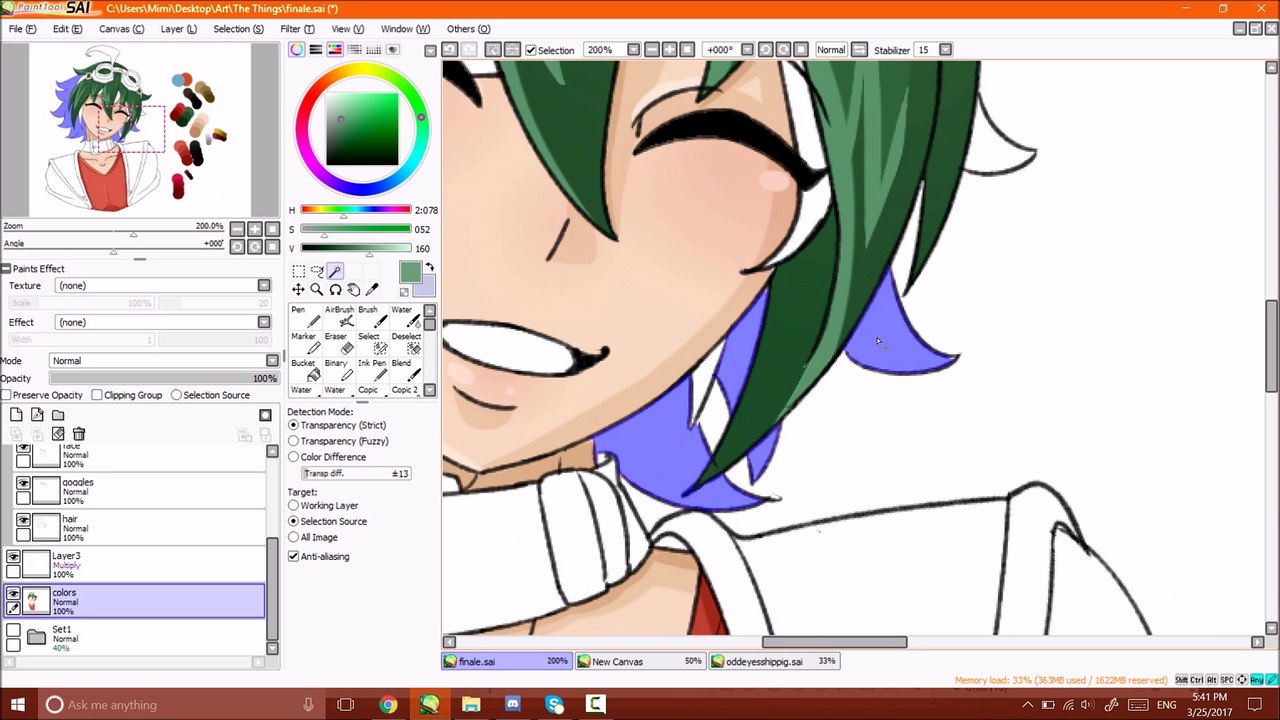Open the color panel options dropdown arrow
The width and height of the screenshot is (1280, 720).
[x=430, y=50]
